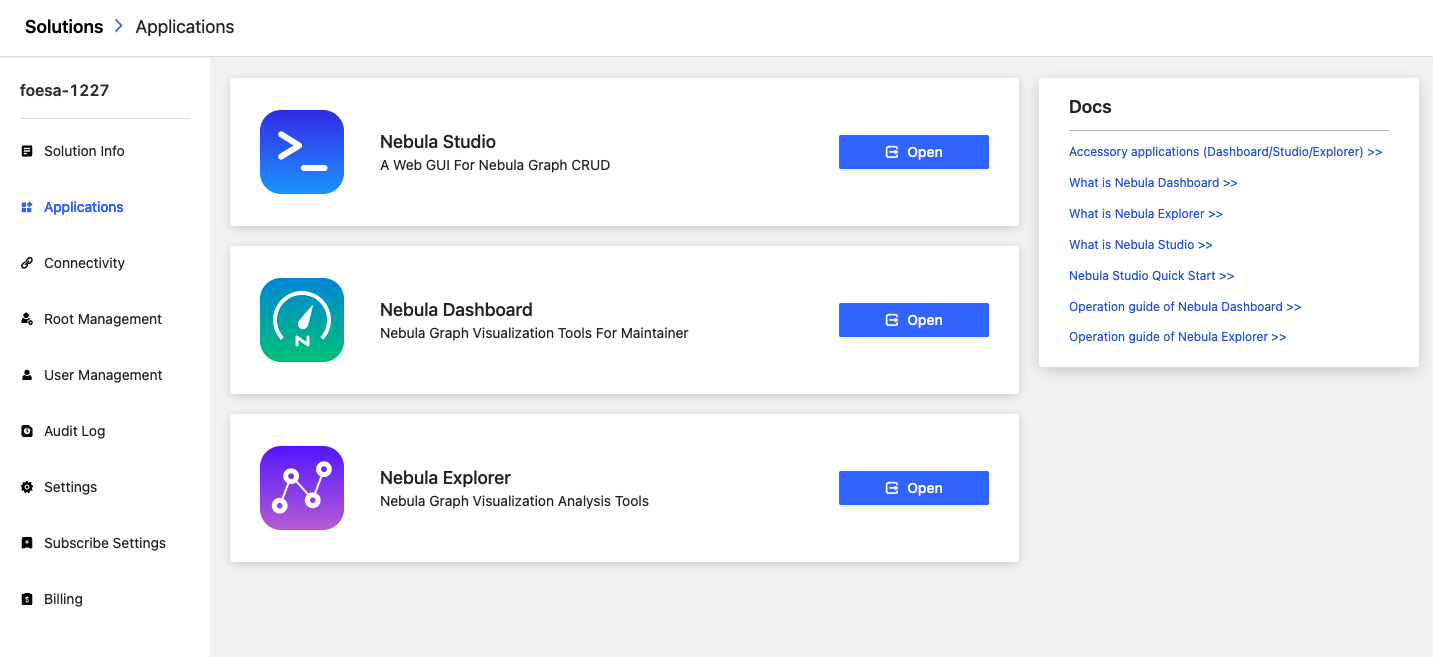
Task: View the Operation guide of Nebula Dashboard
Action: click(x=1185, y=307)
